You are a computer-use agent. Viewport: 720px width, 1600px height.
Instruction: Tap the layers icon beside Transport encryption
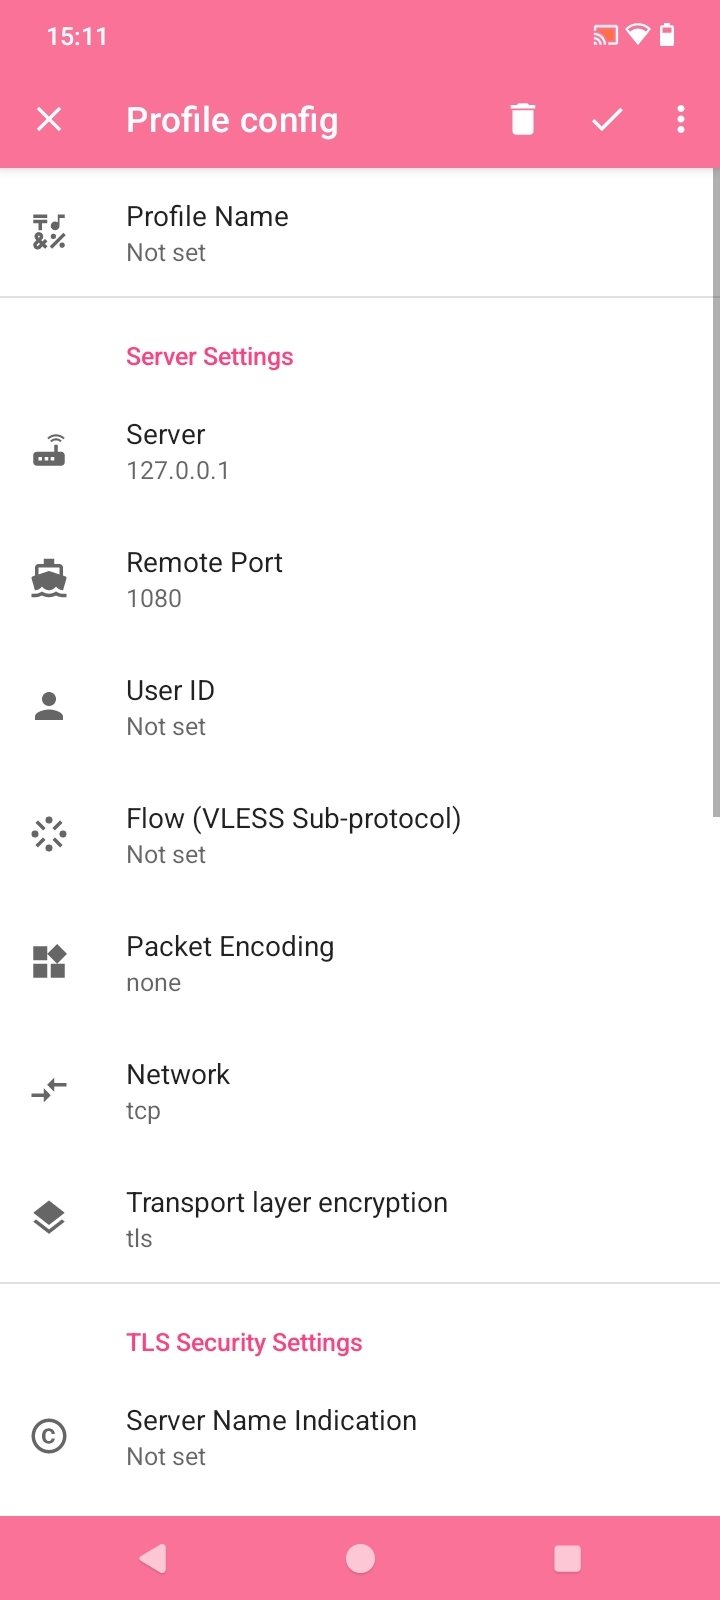[49, 1218]
